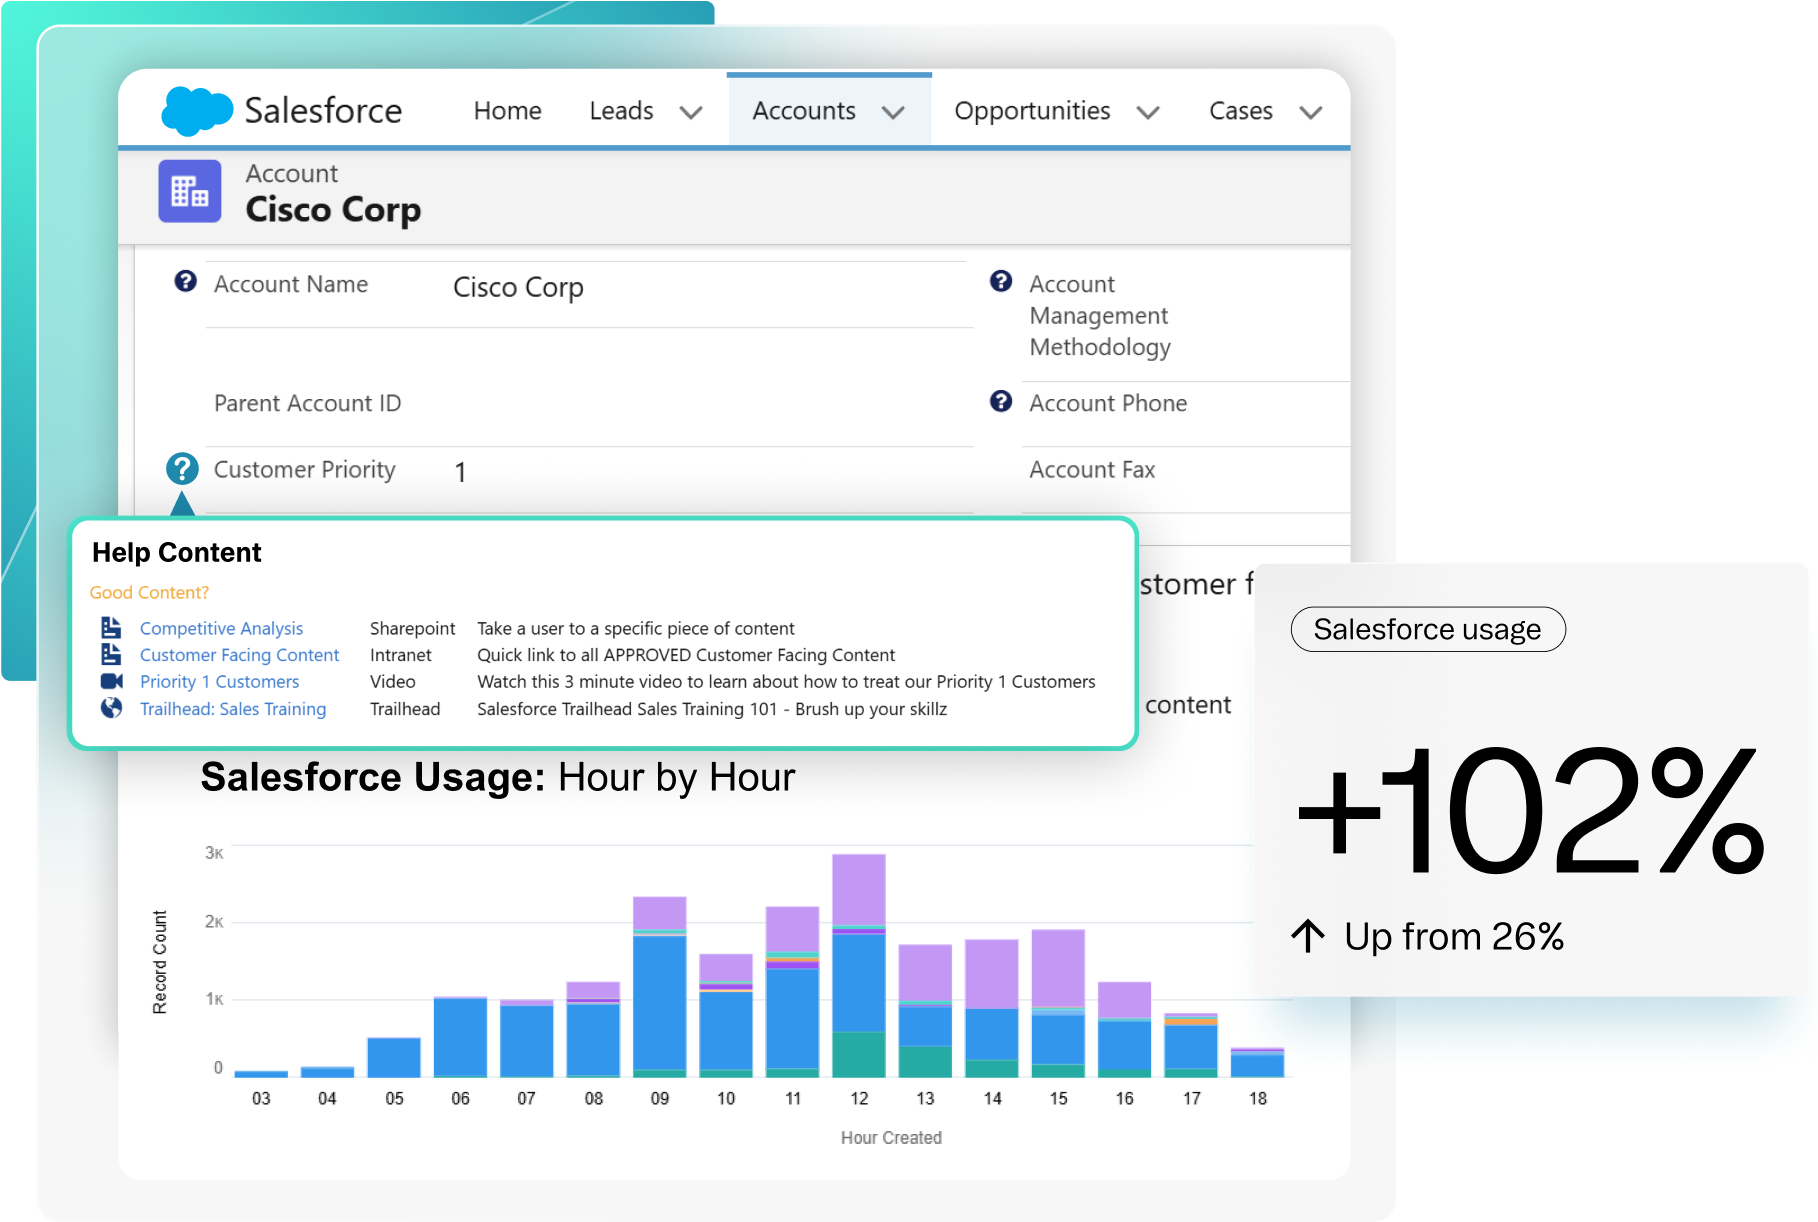The width and height of the screenshot is (1818, 1222).
Task: Expand the Opportunities dropdown chevron
Action: pyautogui.click(x=1148, y=112)
